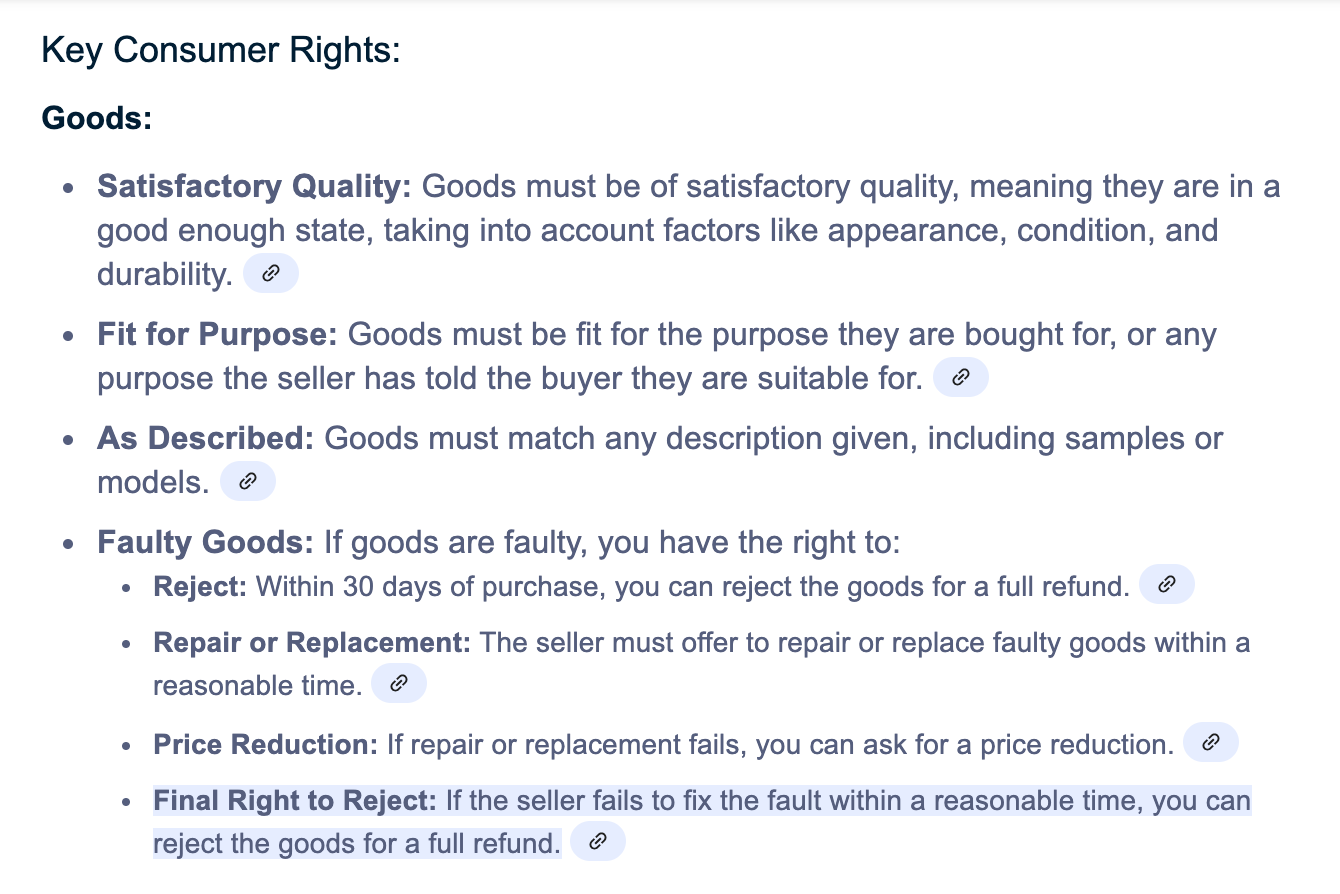Open the link icon beside Price Reduction text
Screen dimensions: 1340x894
click(x=1210, y=743)
